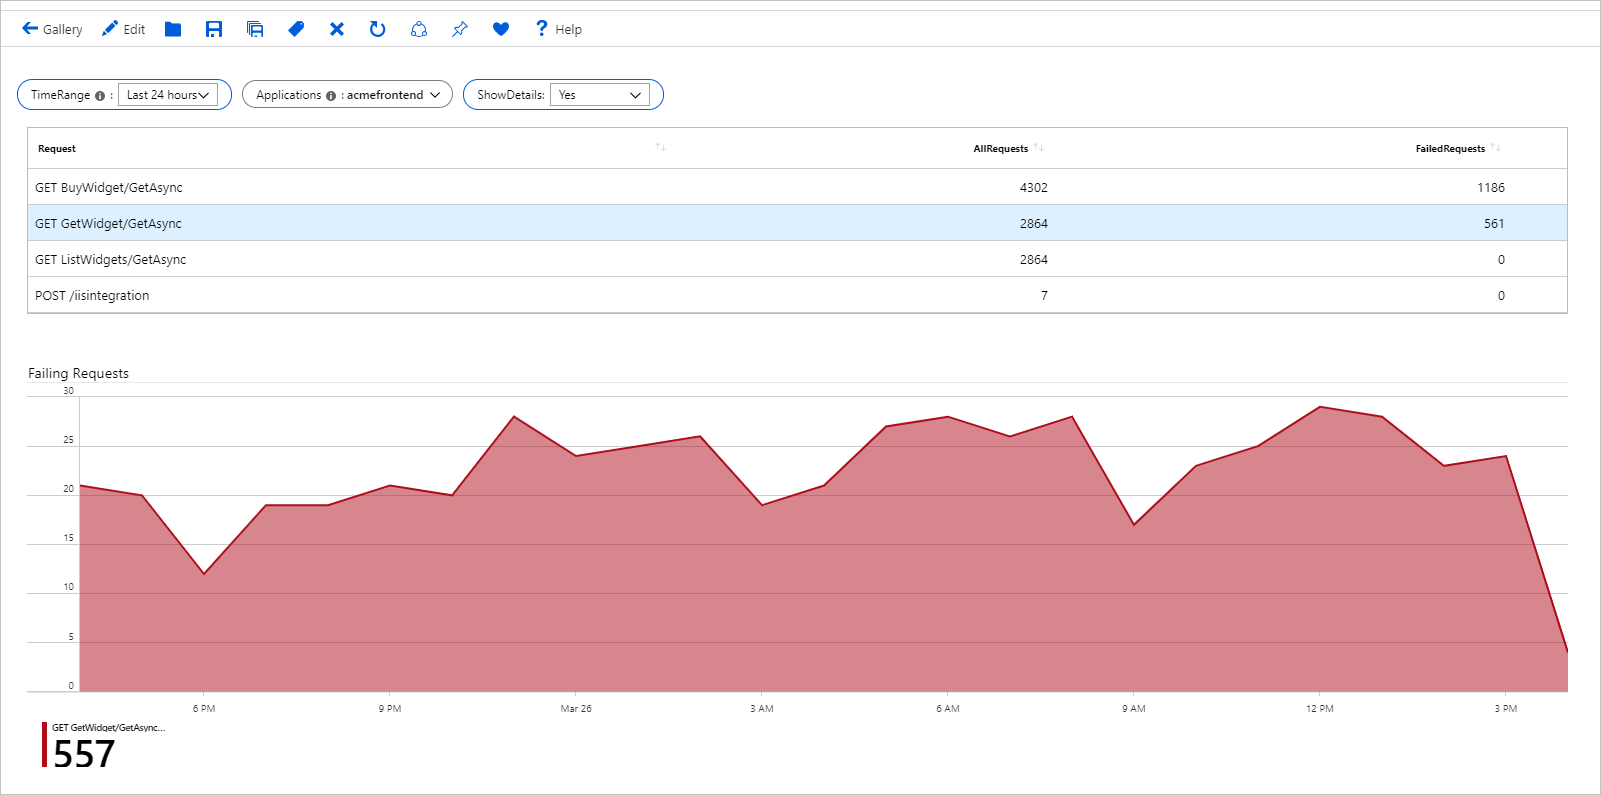
Task: Click FailedRequests value 0 in the ListWidgets row
Action: [1501, 260]
